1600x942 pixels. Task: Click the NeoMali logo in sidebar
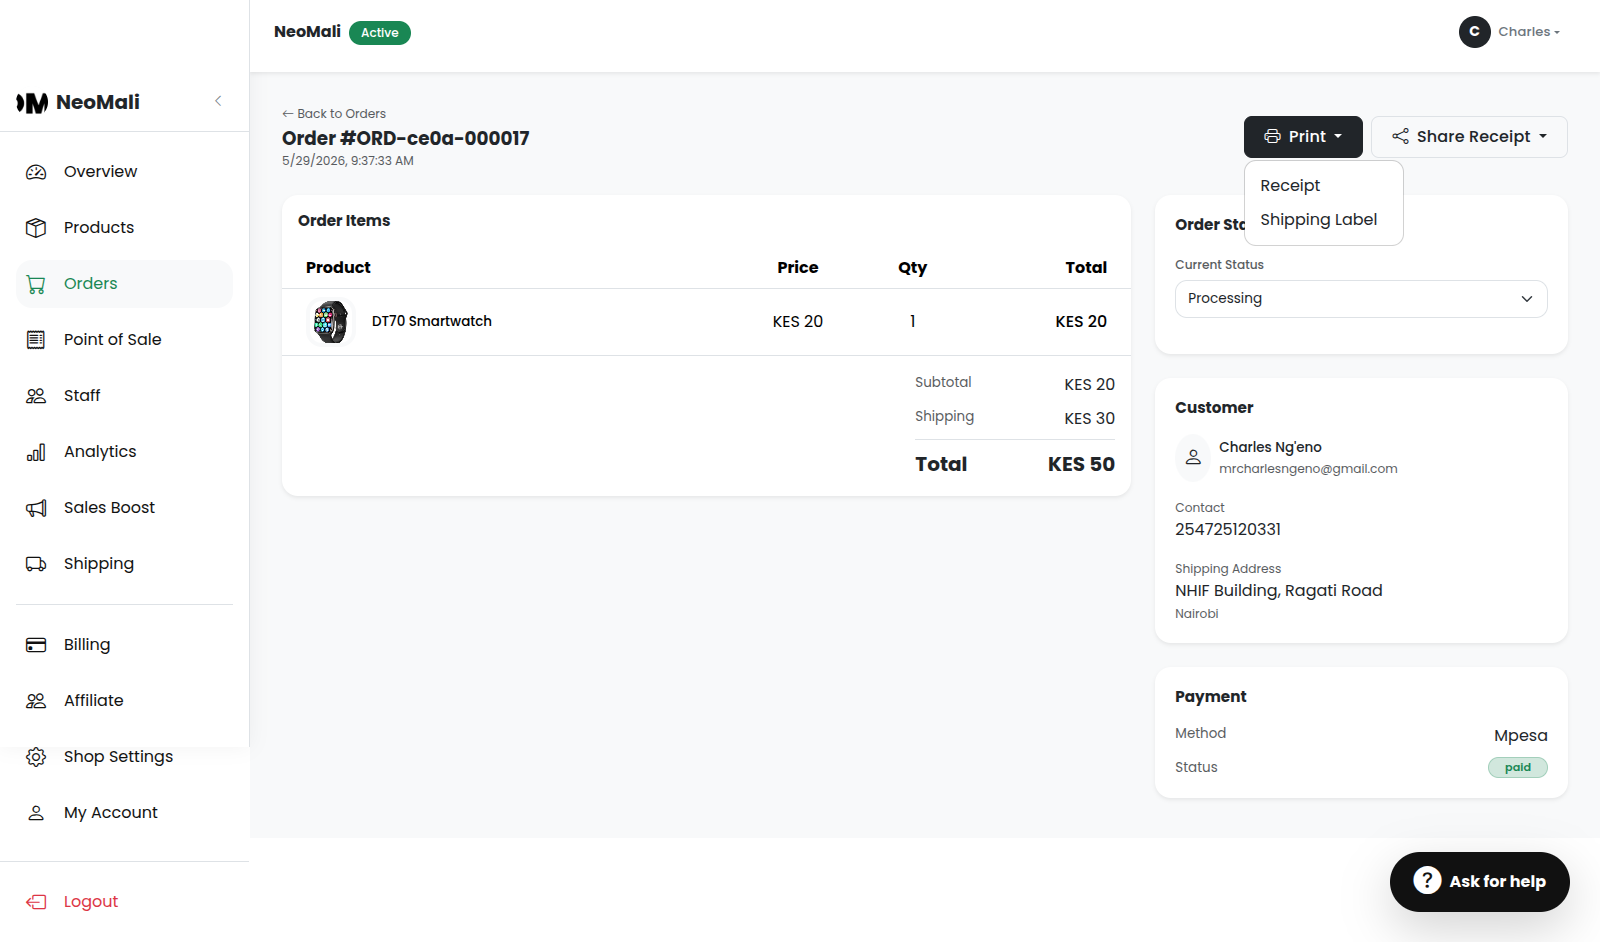[78, 102]
